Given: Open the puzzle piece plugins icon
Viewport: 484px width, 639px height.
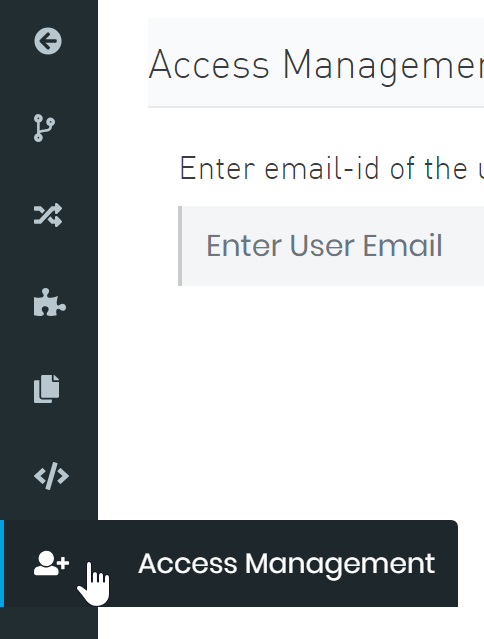Looking at the screenshot, I should [x=49, y=302].
